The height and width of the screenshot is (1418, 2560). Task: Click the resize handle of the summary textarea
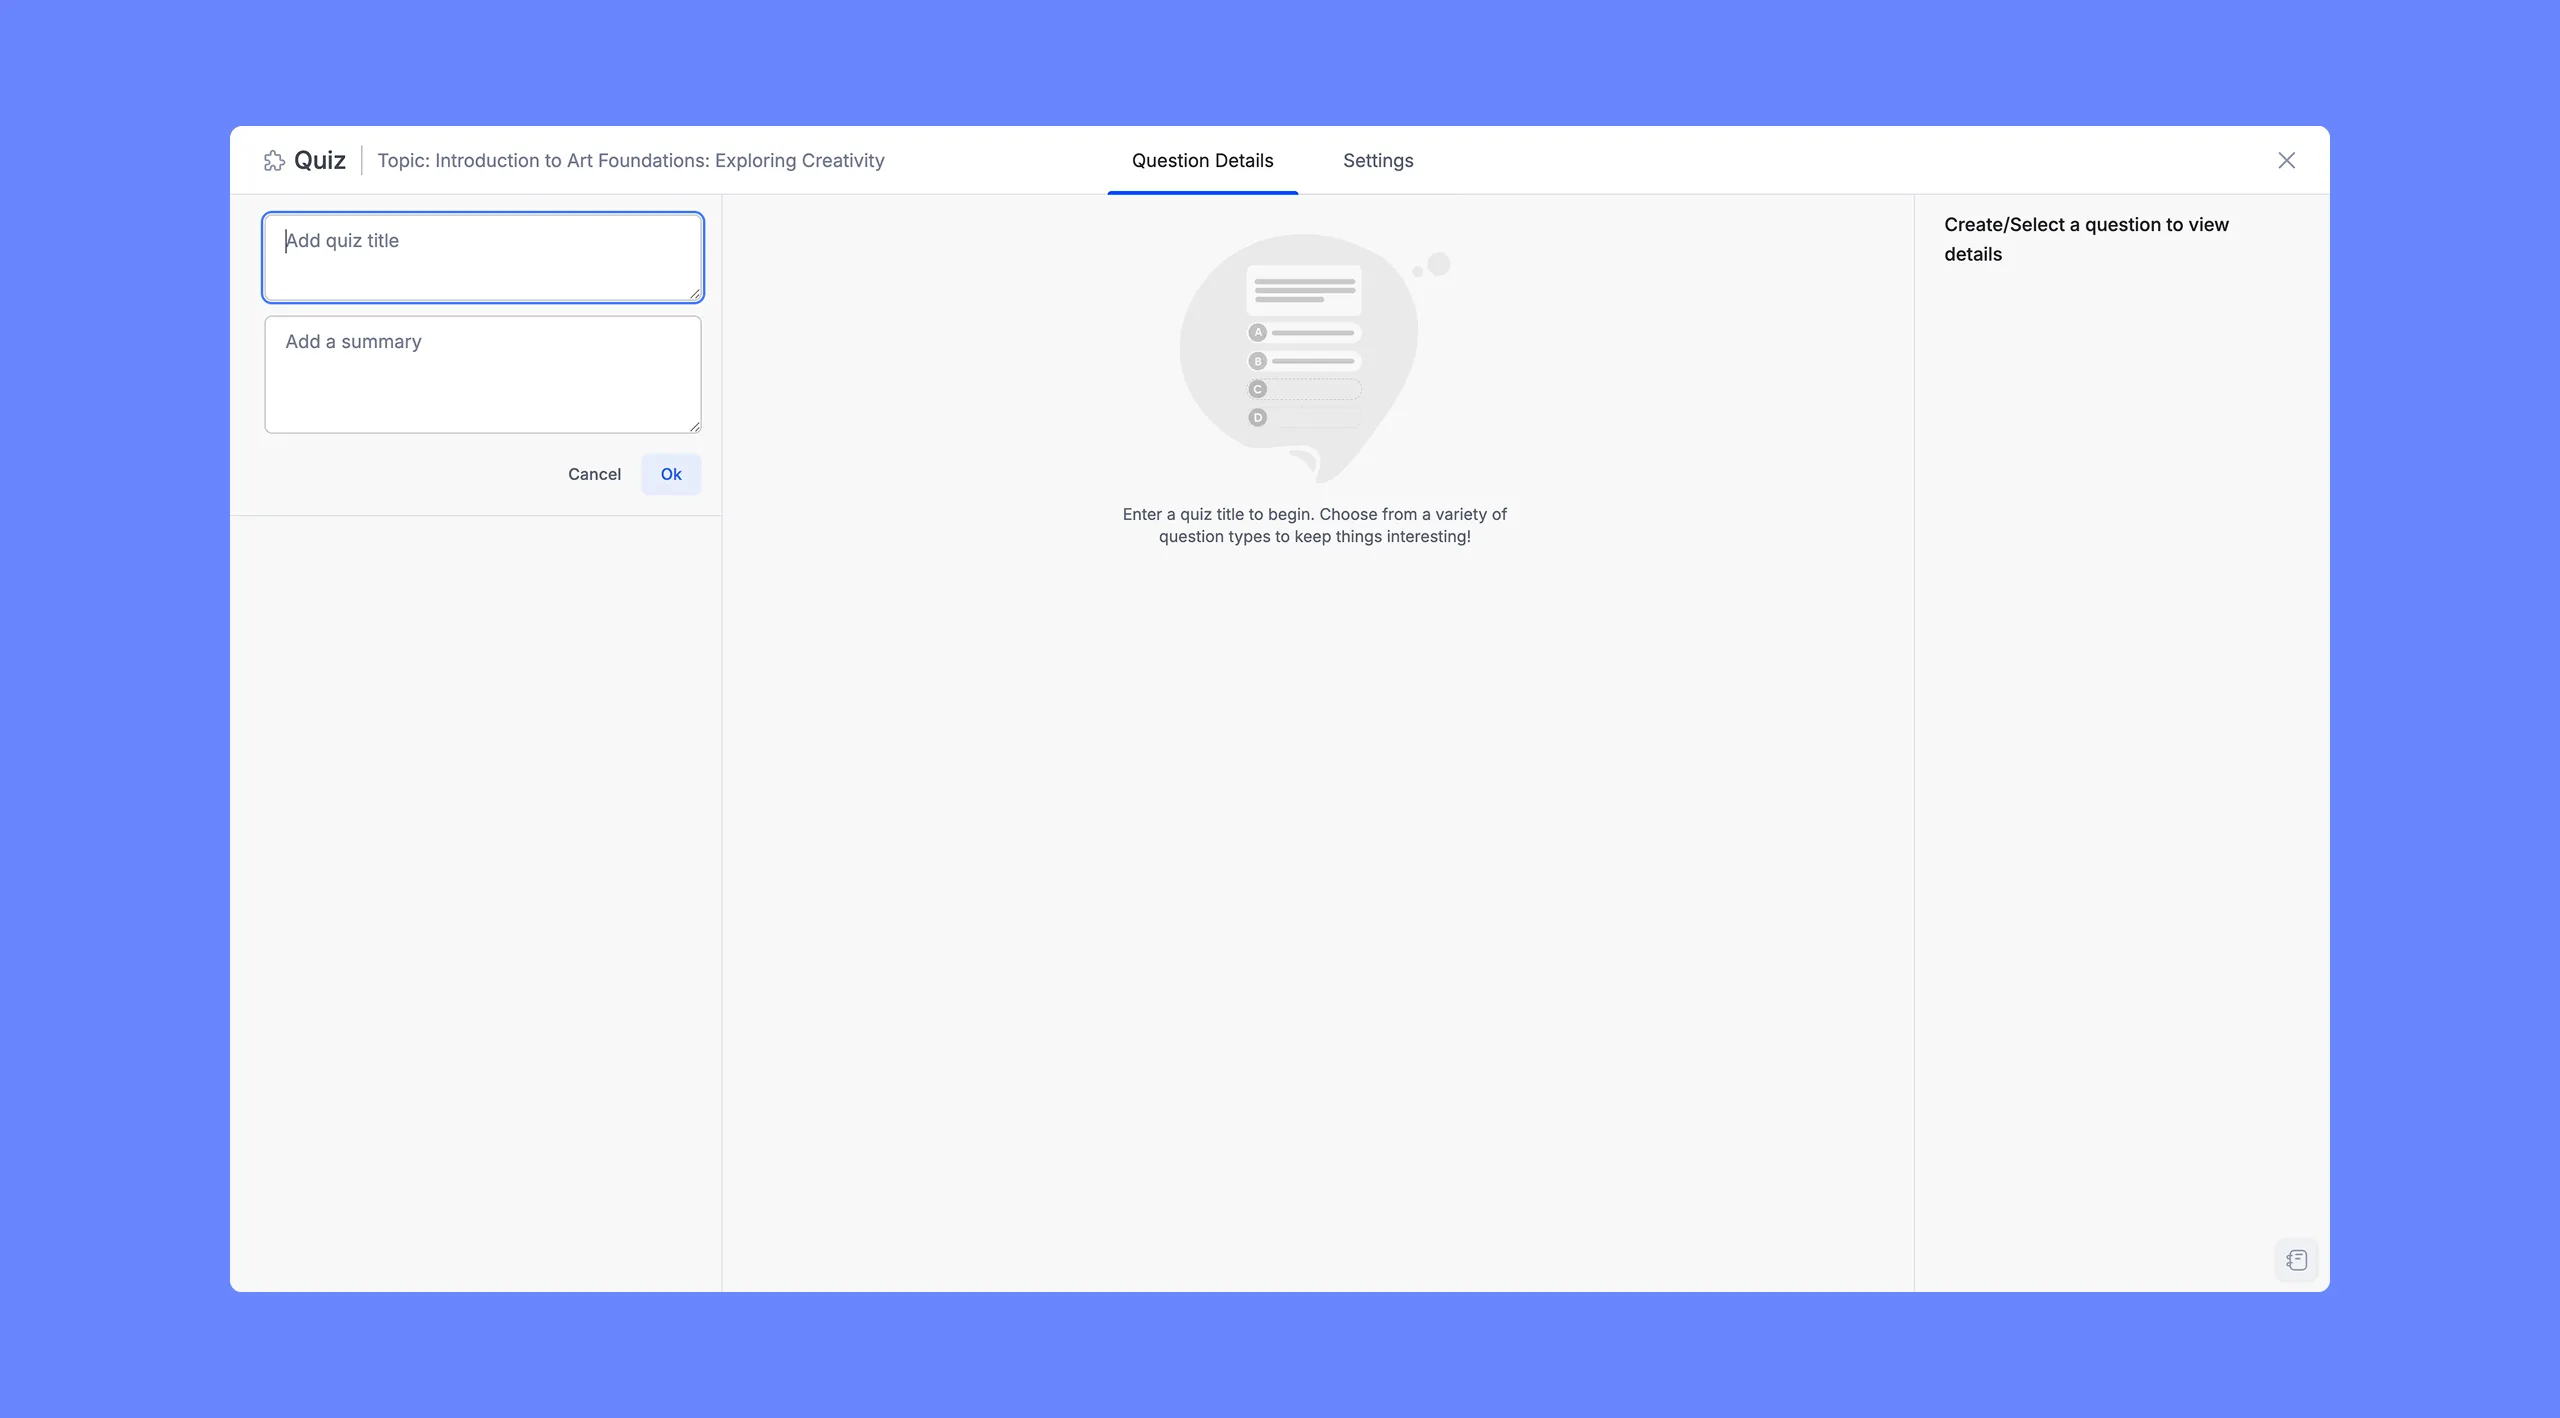(694, 426)
